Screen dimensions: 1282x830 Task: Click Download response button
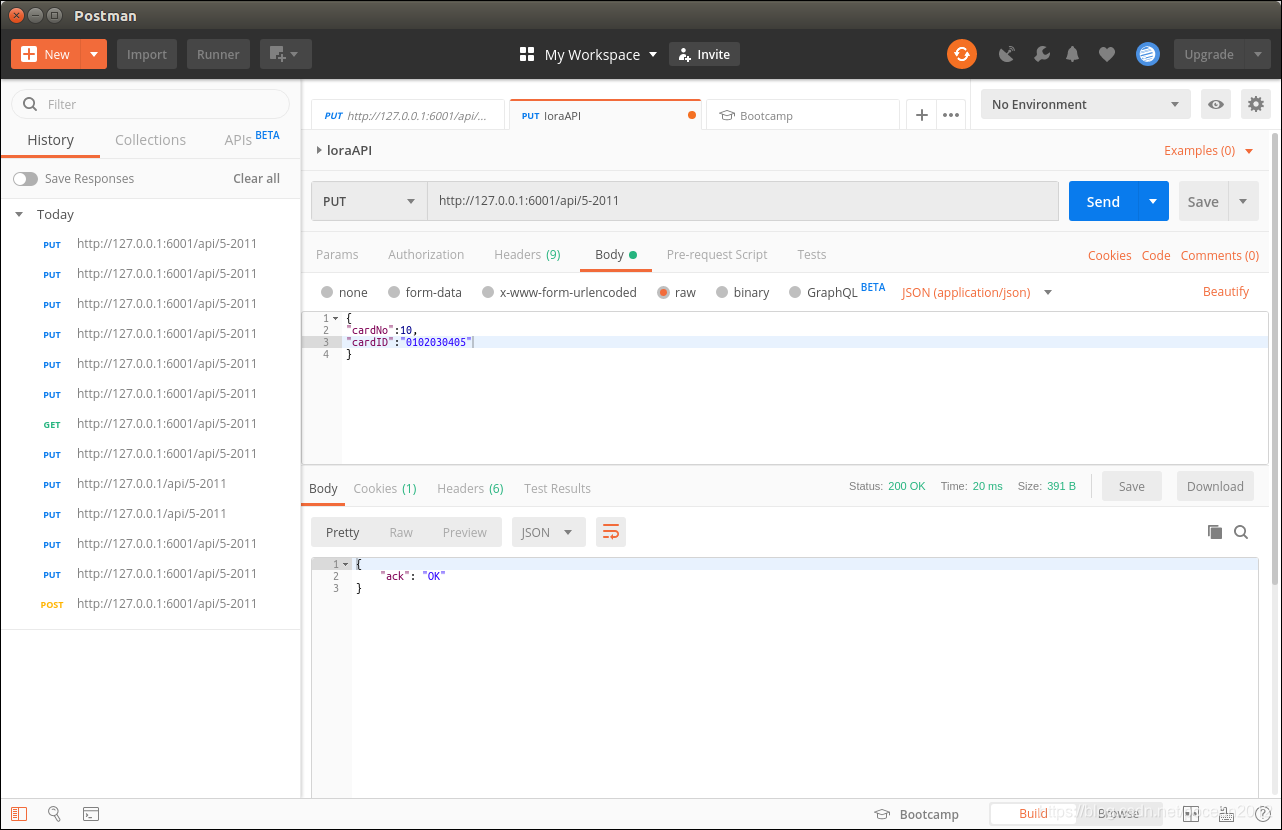click(1215, 486)
